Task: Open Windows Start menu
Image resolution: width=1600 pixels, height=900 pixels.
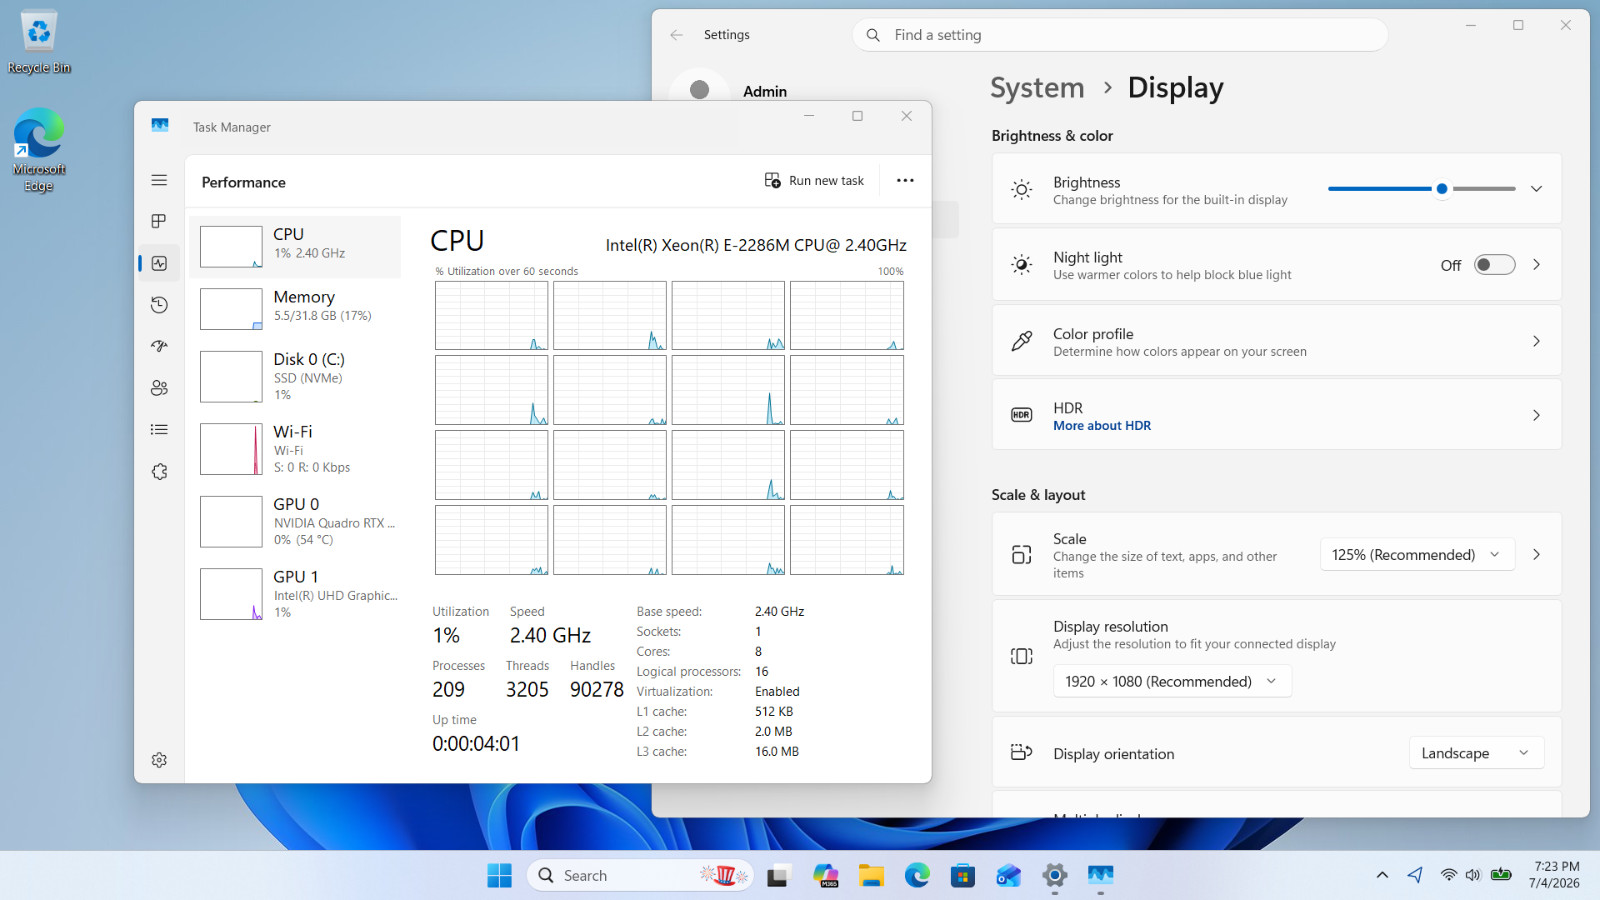Action: click(x=499, y=876)
